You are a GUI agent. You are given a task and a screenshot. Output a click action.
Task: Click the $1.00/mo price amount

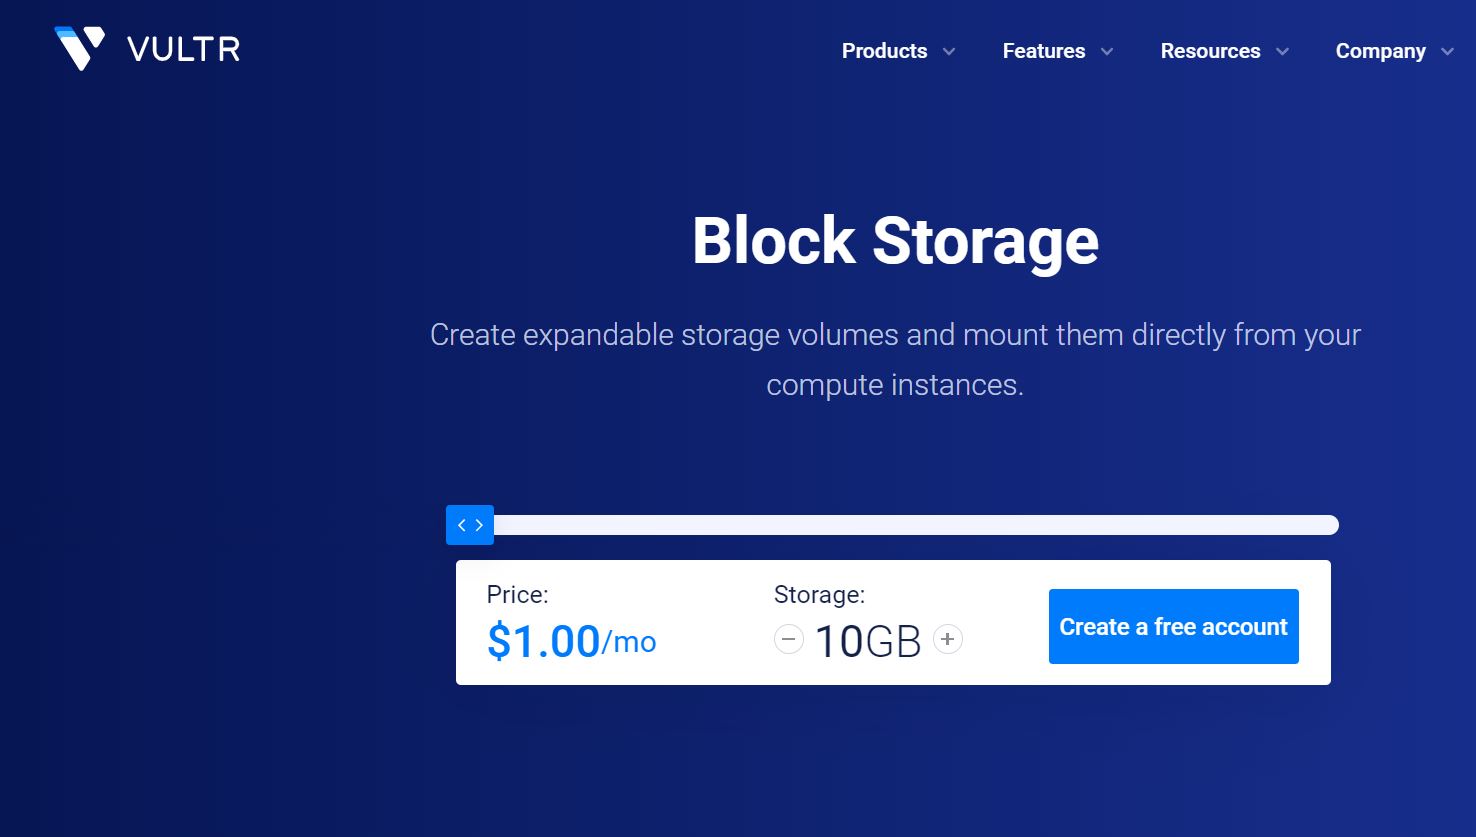[570, 641]
